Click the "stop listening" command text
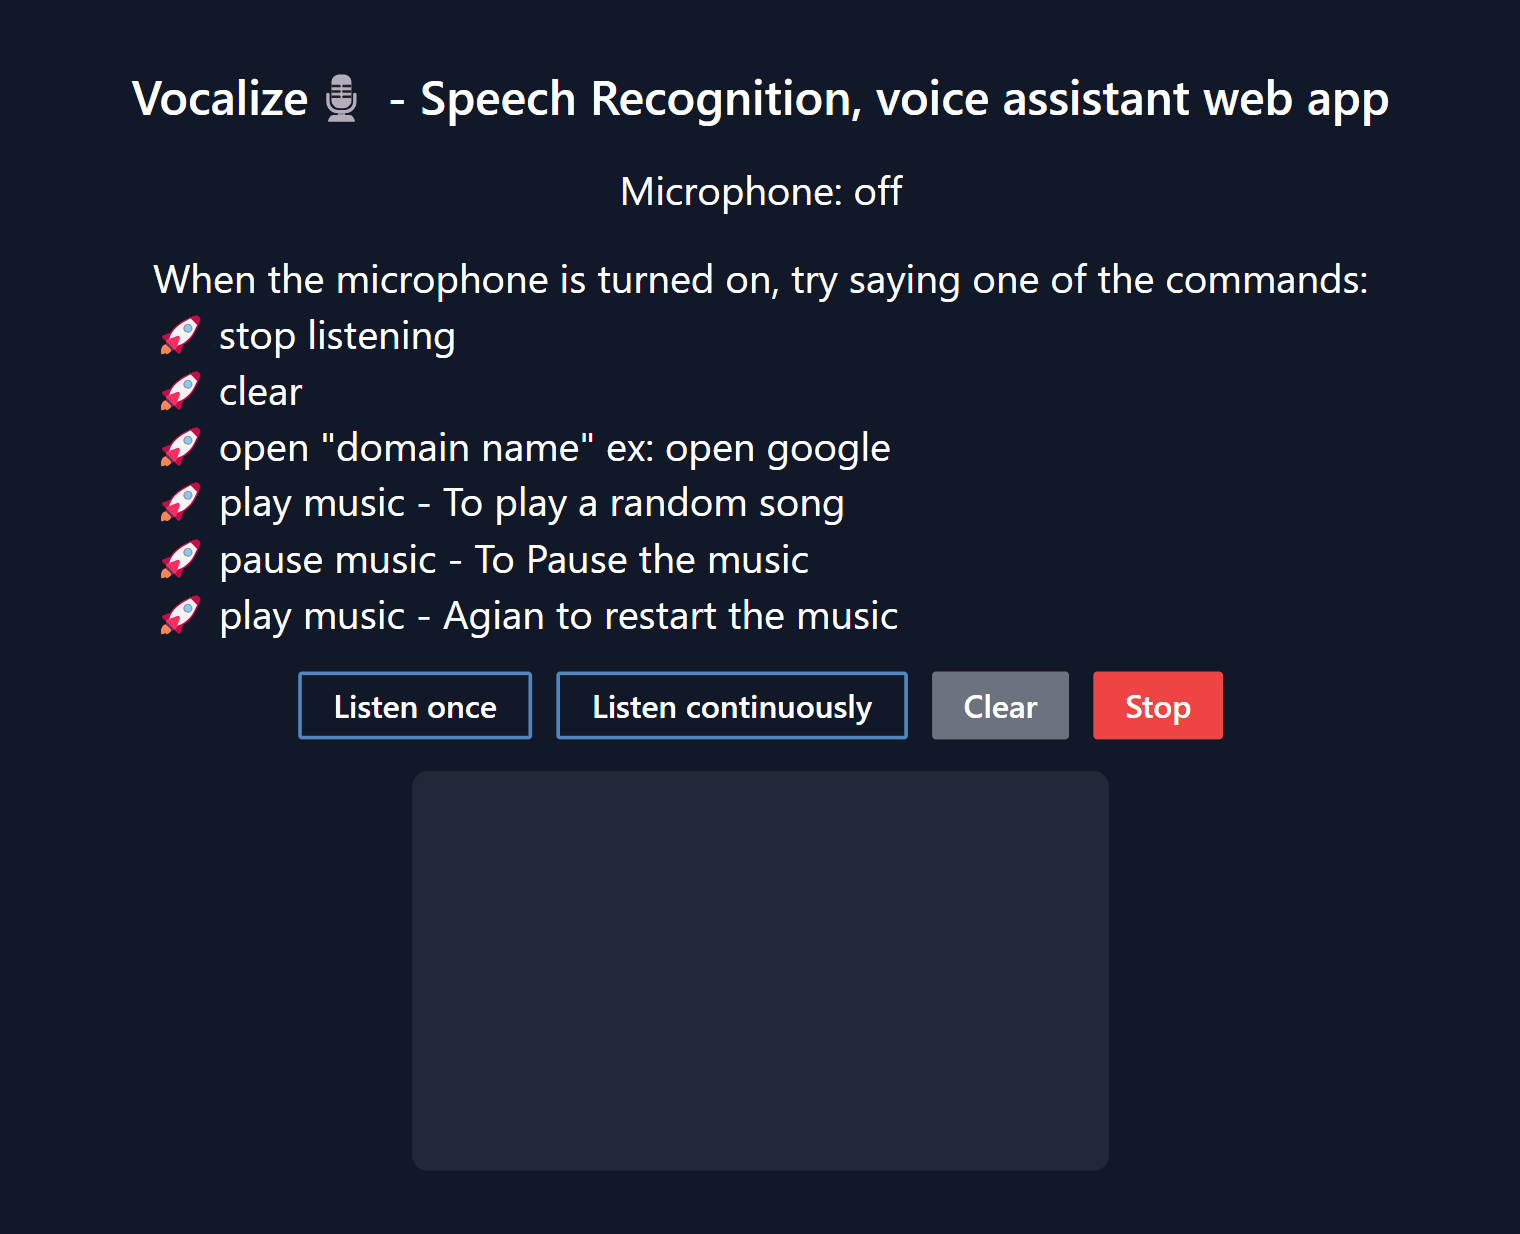1520x1234 pixels. coord(337,337)
